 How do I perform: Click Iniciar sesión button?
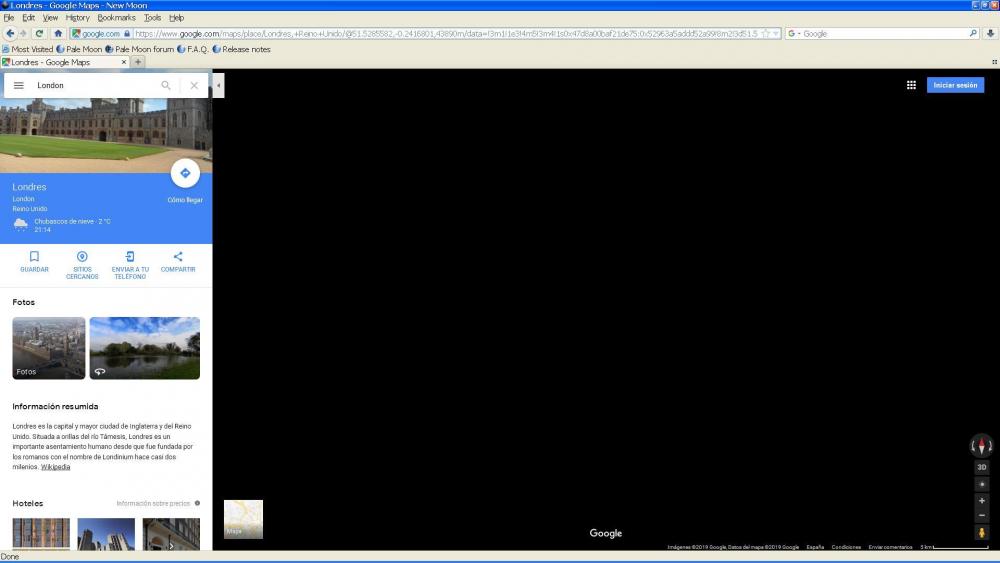click(955, 85)
